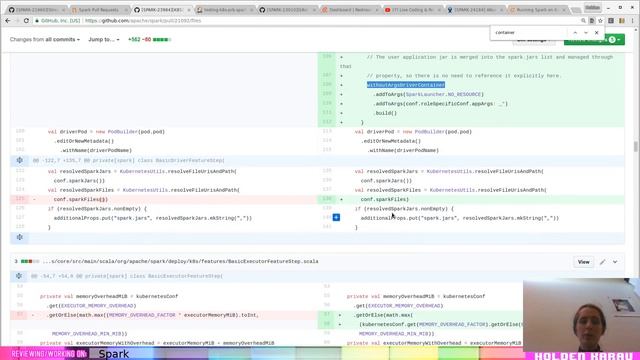Click the zoom magnifier icon in address bar
This screenshot has height=360, width=640.
pyautogui.click(x=583, y=20)
